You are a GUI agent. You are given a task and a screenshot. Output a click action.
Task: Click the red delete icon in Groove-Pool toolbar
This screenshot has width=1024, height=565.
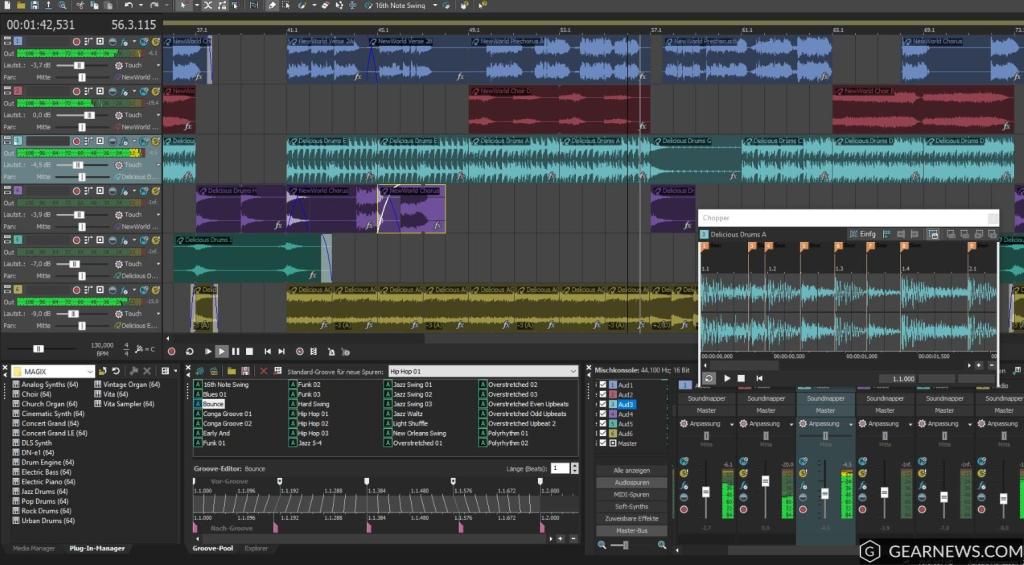click(264, 371)
